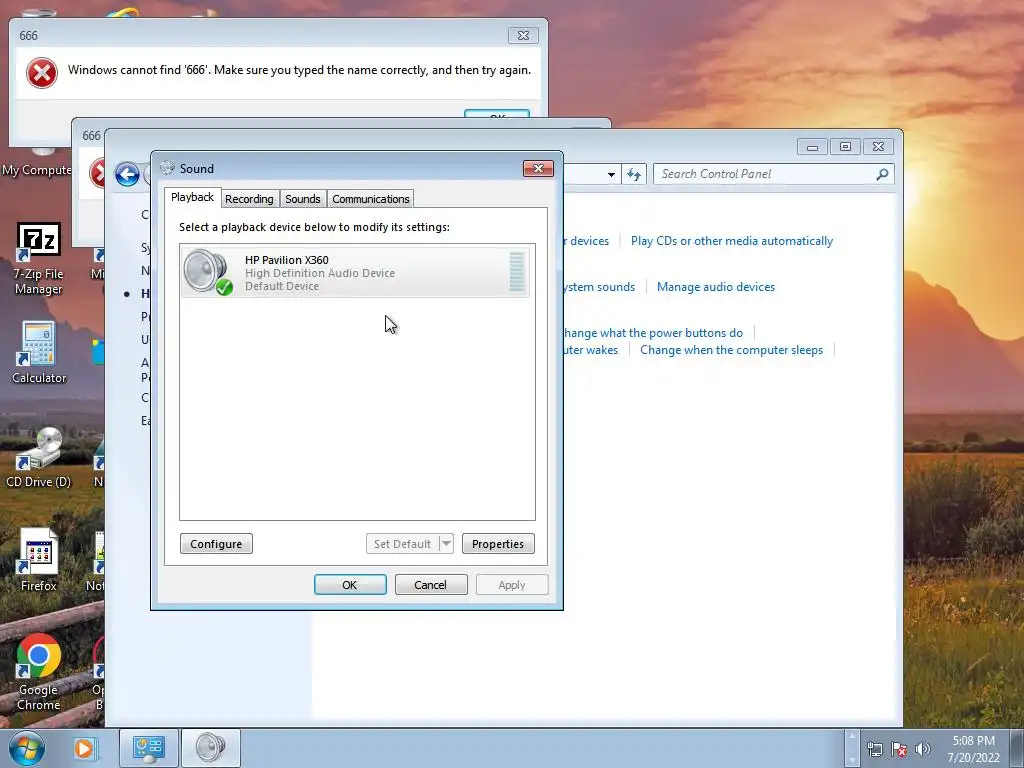Click the volume level meter of HP Pavilion
The height and width of the screenshot is (768, 1024).
517,272
